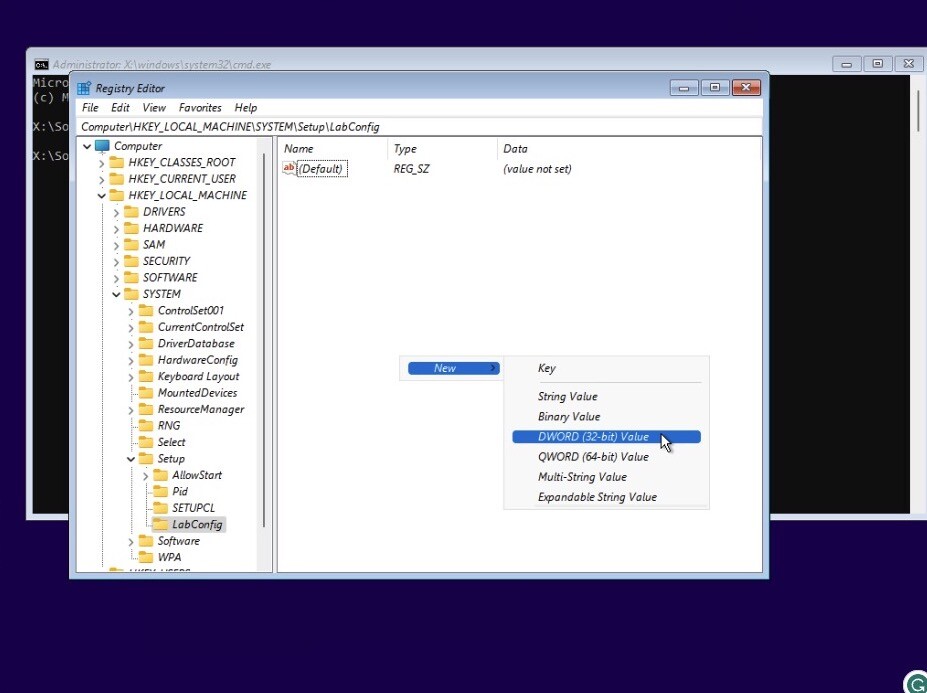
Task: Click the SOFTWARE hive folder icon
Action: (x=131, y=278)
